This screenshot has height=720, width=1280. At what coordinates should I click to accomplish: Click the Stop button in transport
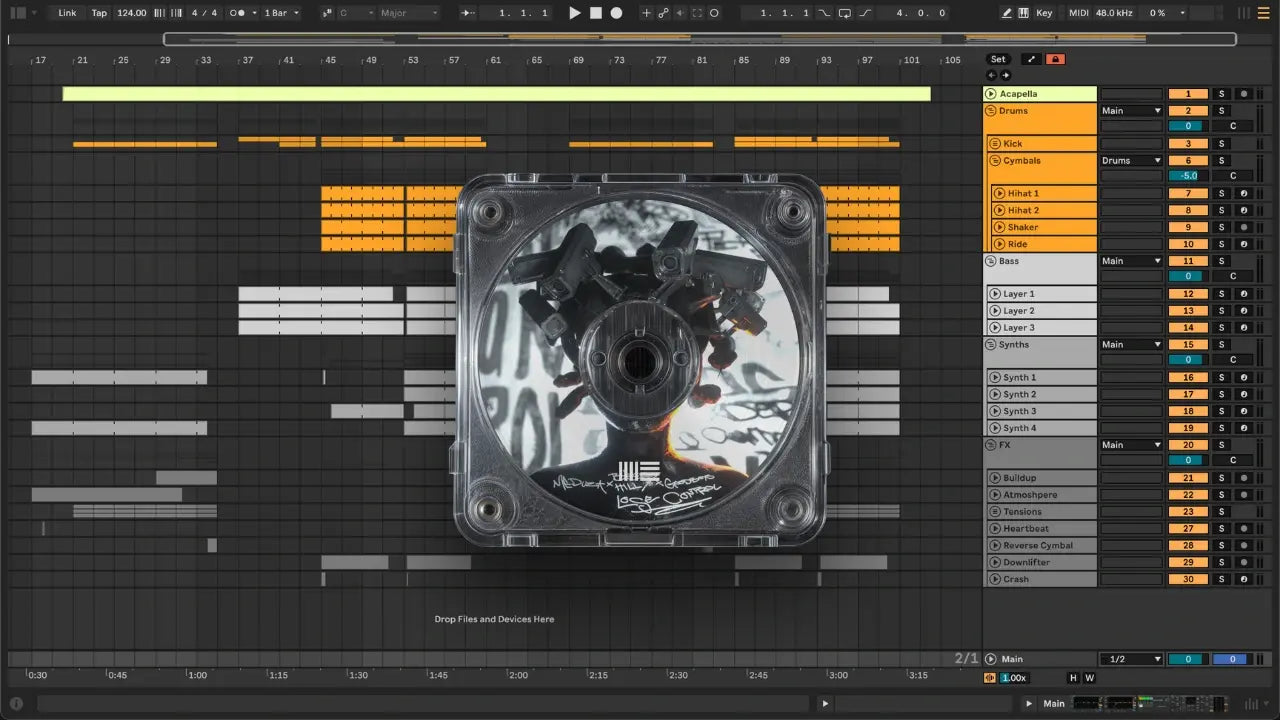coord(596,13)
